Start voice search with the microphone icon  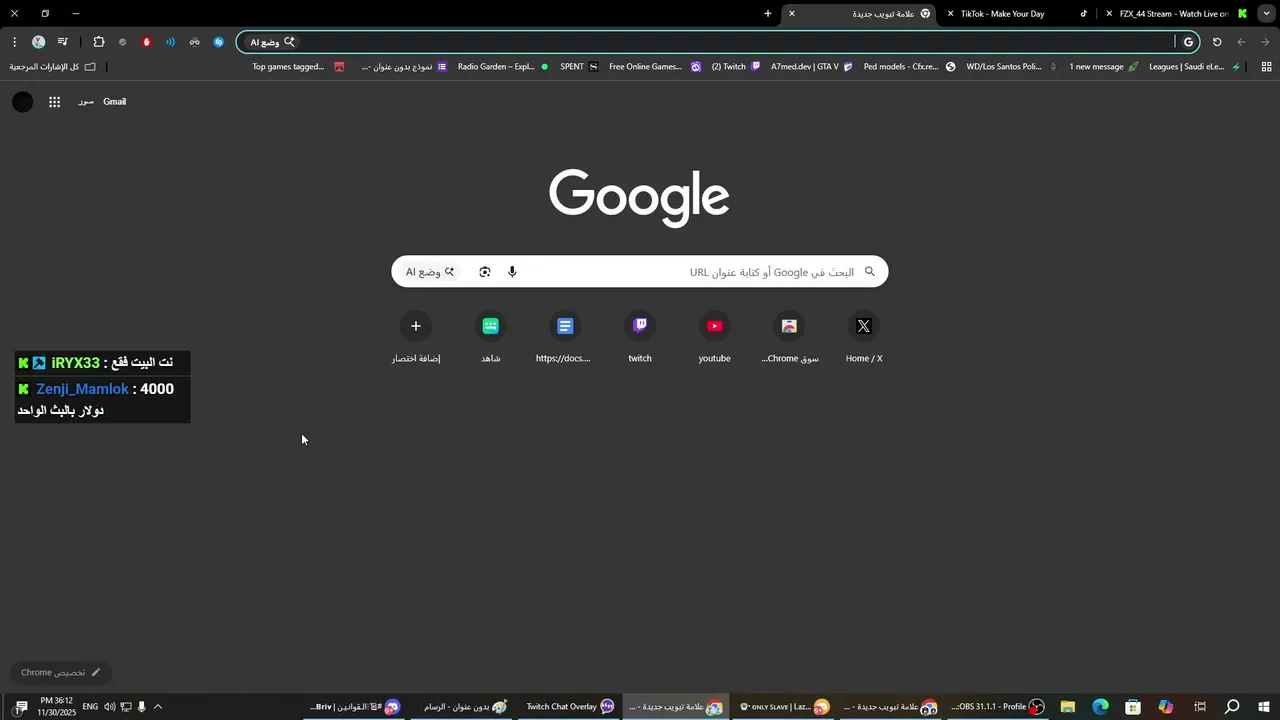(512, 272)
